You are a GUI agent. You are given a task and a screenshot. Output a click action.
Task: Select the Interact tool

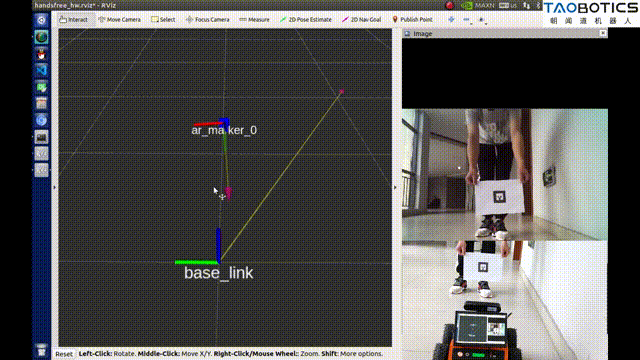[73, 19]
